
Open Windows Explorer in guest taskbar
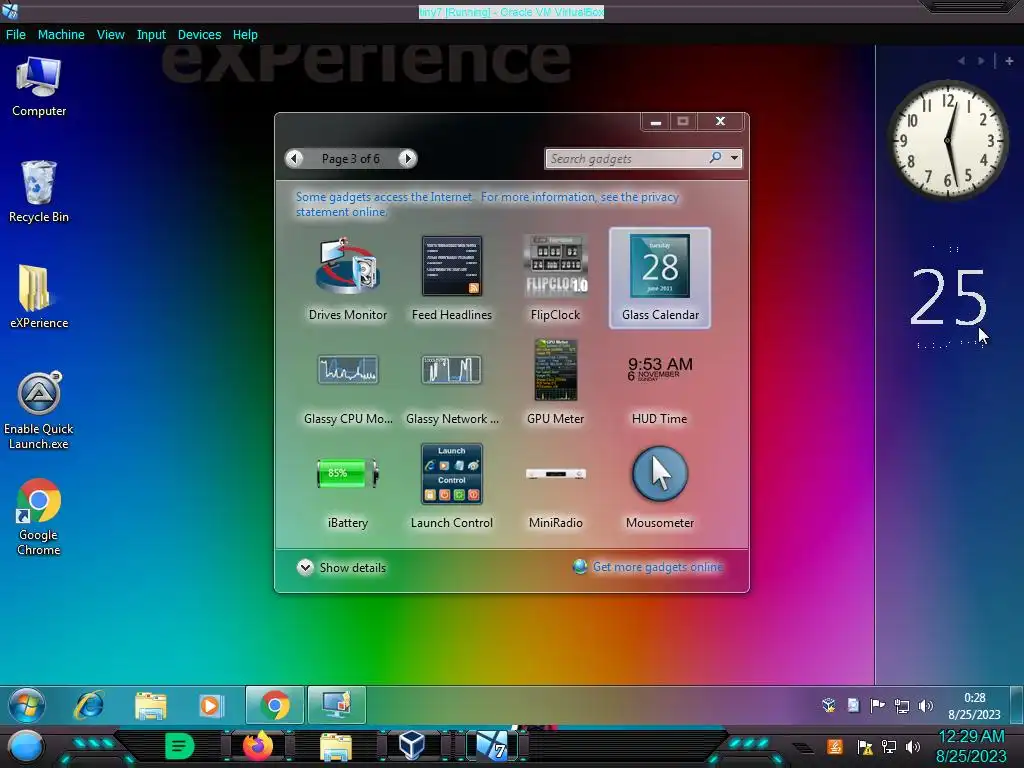[x=151, y=705]
